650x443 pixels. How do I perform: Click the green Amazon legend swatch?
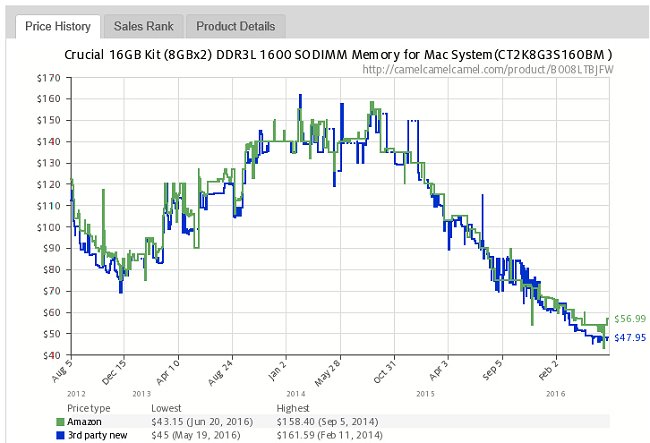tap(61, 422)
